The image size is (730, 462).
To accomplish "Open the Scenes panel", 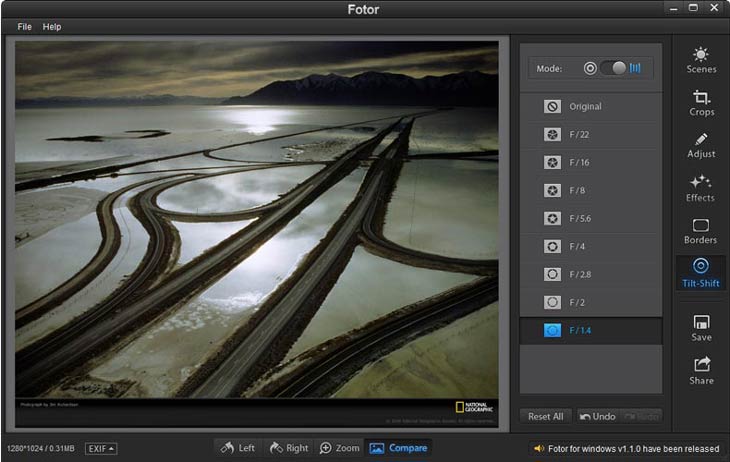I will pyautogui.click(x=701, y=60).
